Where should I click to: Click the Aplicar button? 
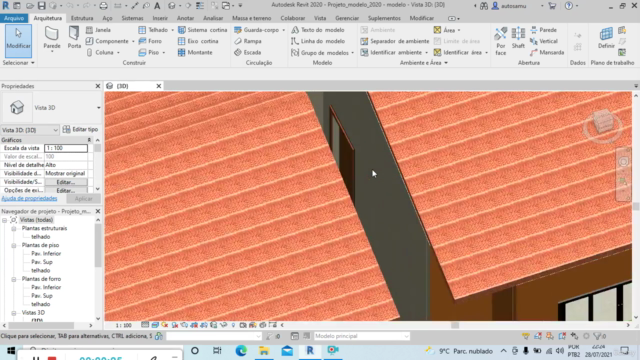click(83, 199)
